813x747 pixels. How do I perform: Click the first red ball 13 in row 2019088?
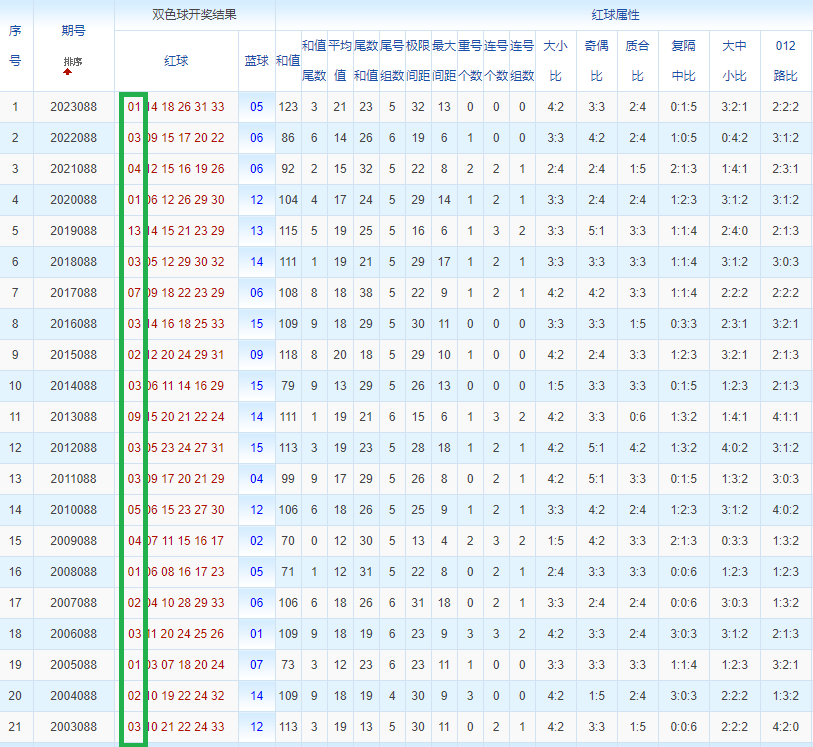click(134, 231)
